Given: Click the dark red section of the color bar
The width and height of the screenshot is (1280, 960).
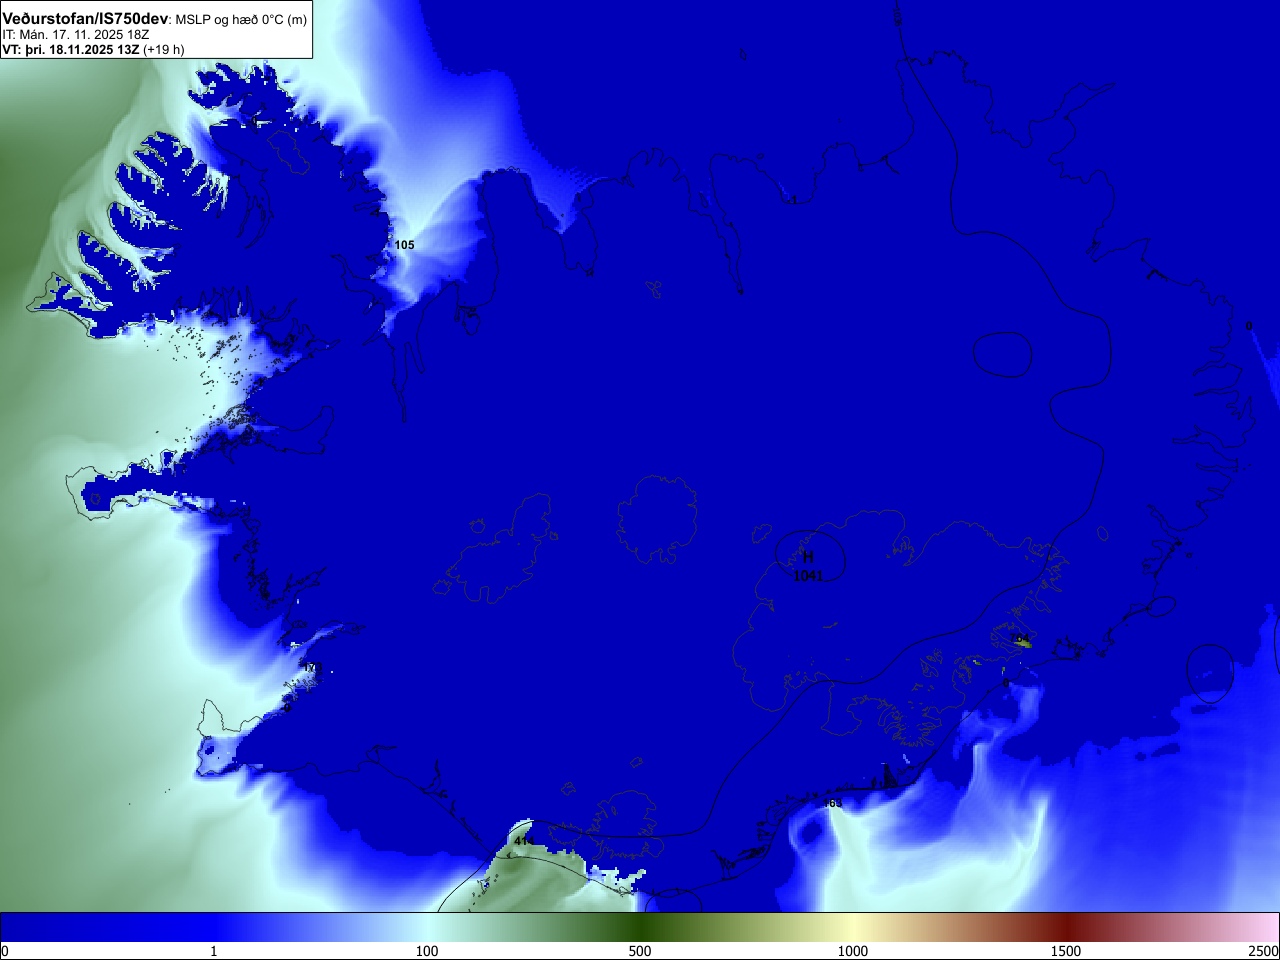Looking at the screenshot, I should click(x=1066, y=927).
